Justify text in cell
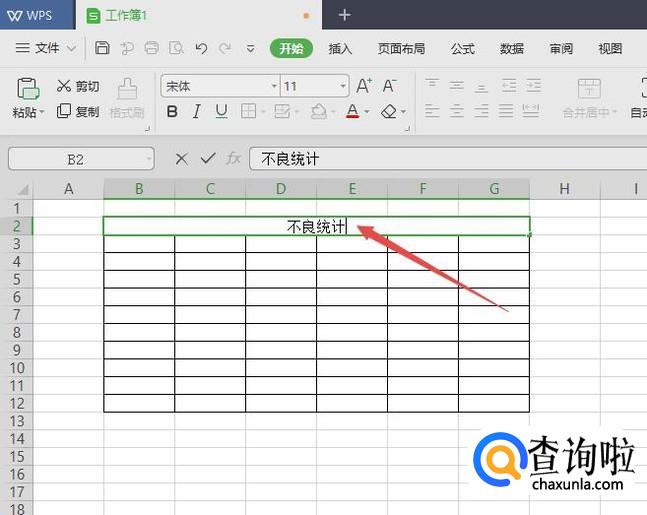 click(x=506, y=111)
